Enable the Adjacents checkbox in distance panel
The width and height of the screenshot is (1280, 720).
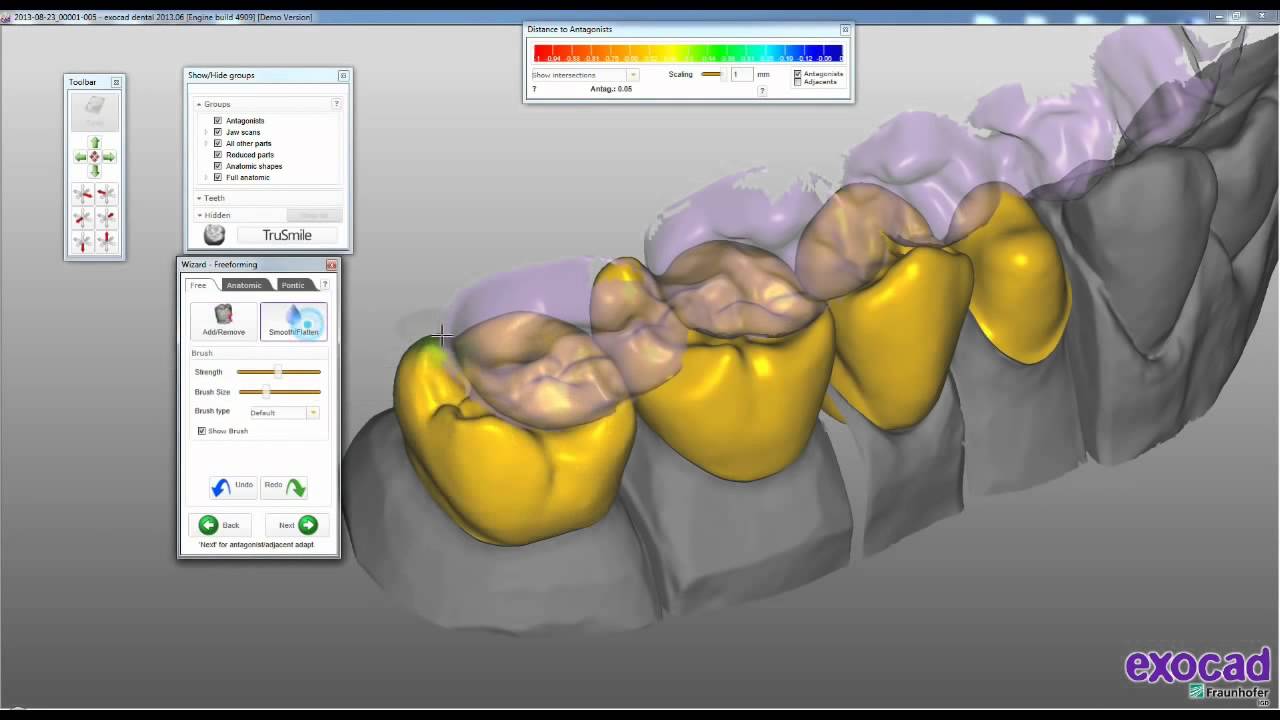797,82
